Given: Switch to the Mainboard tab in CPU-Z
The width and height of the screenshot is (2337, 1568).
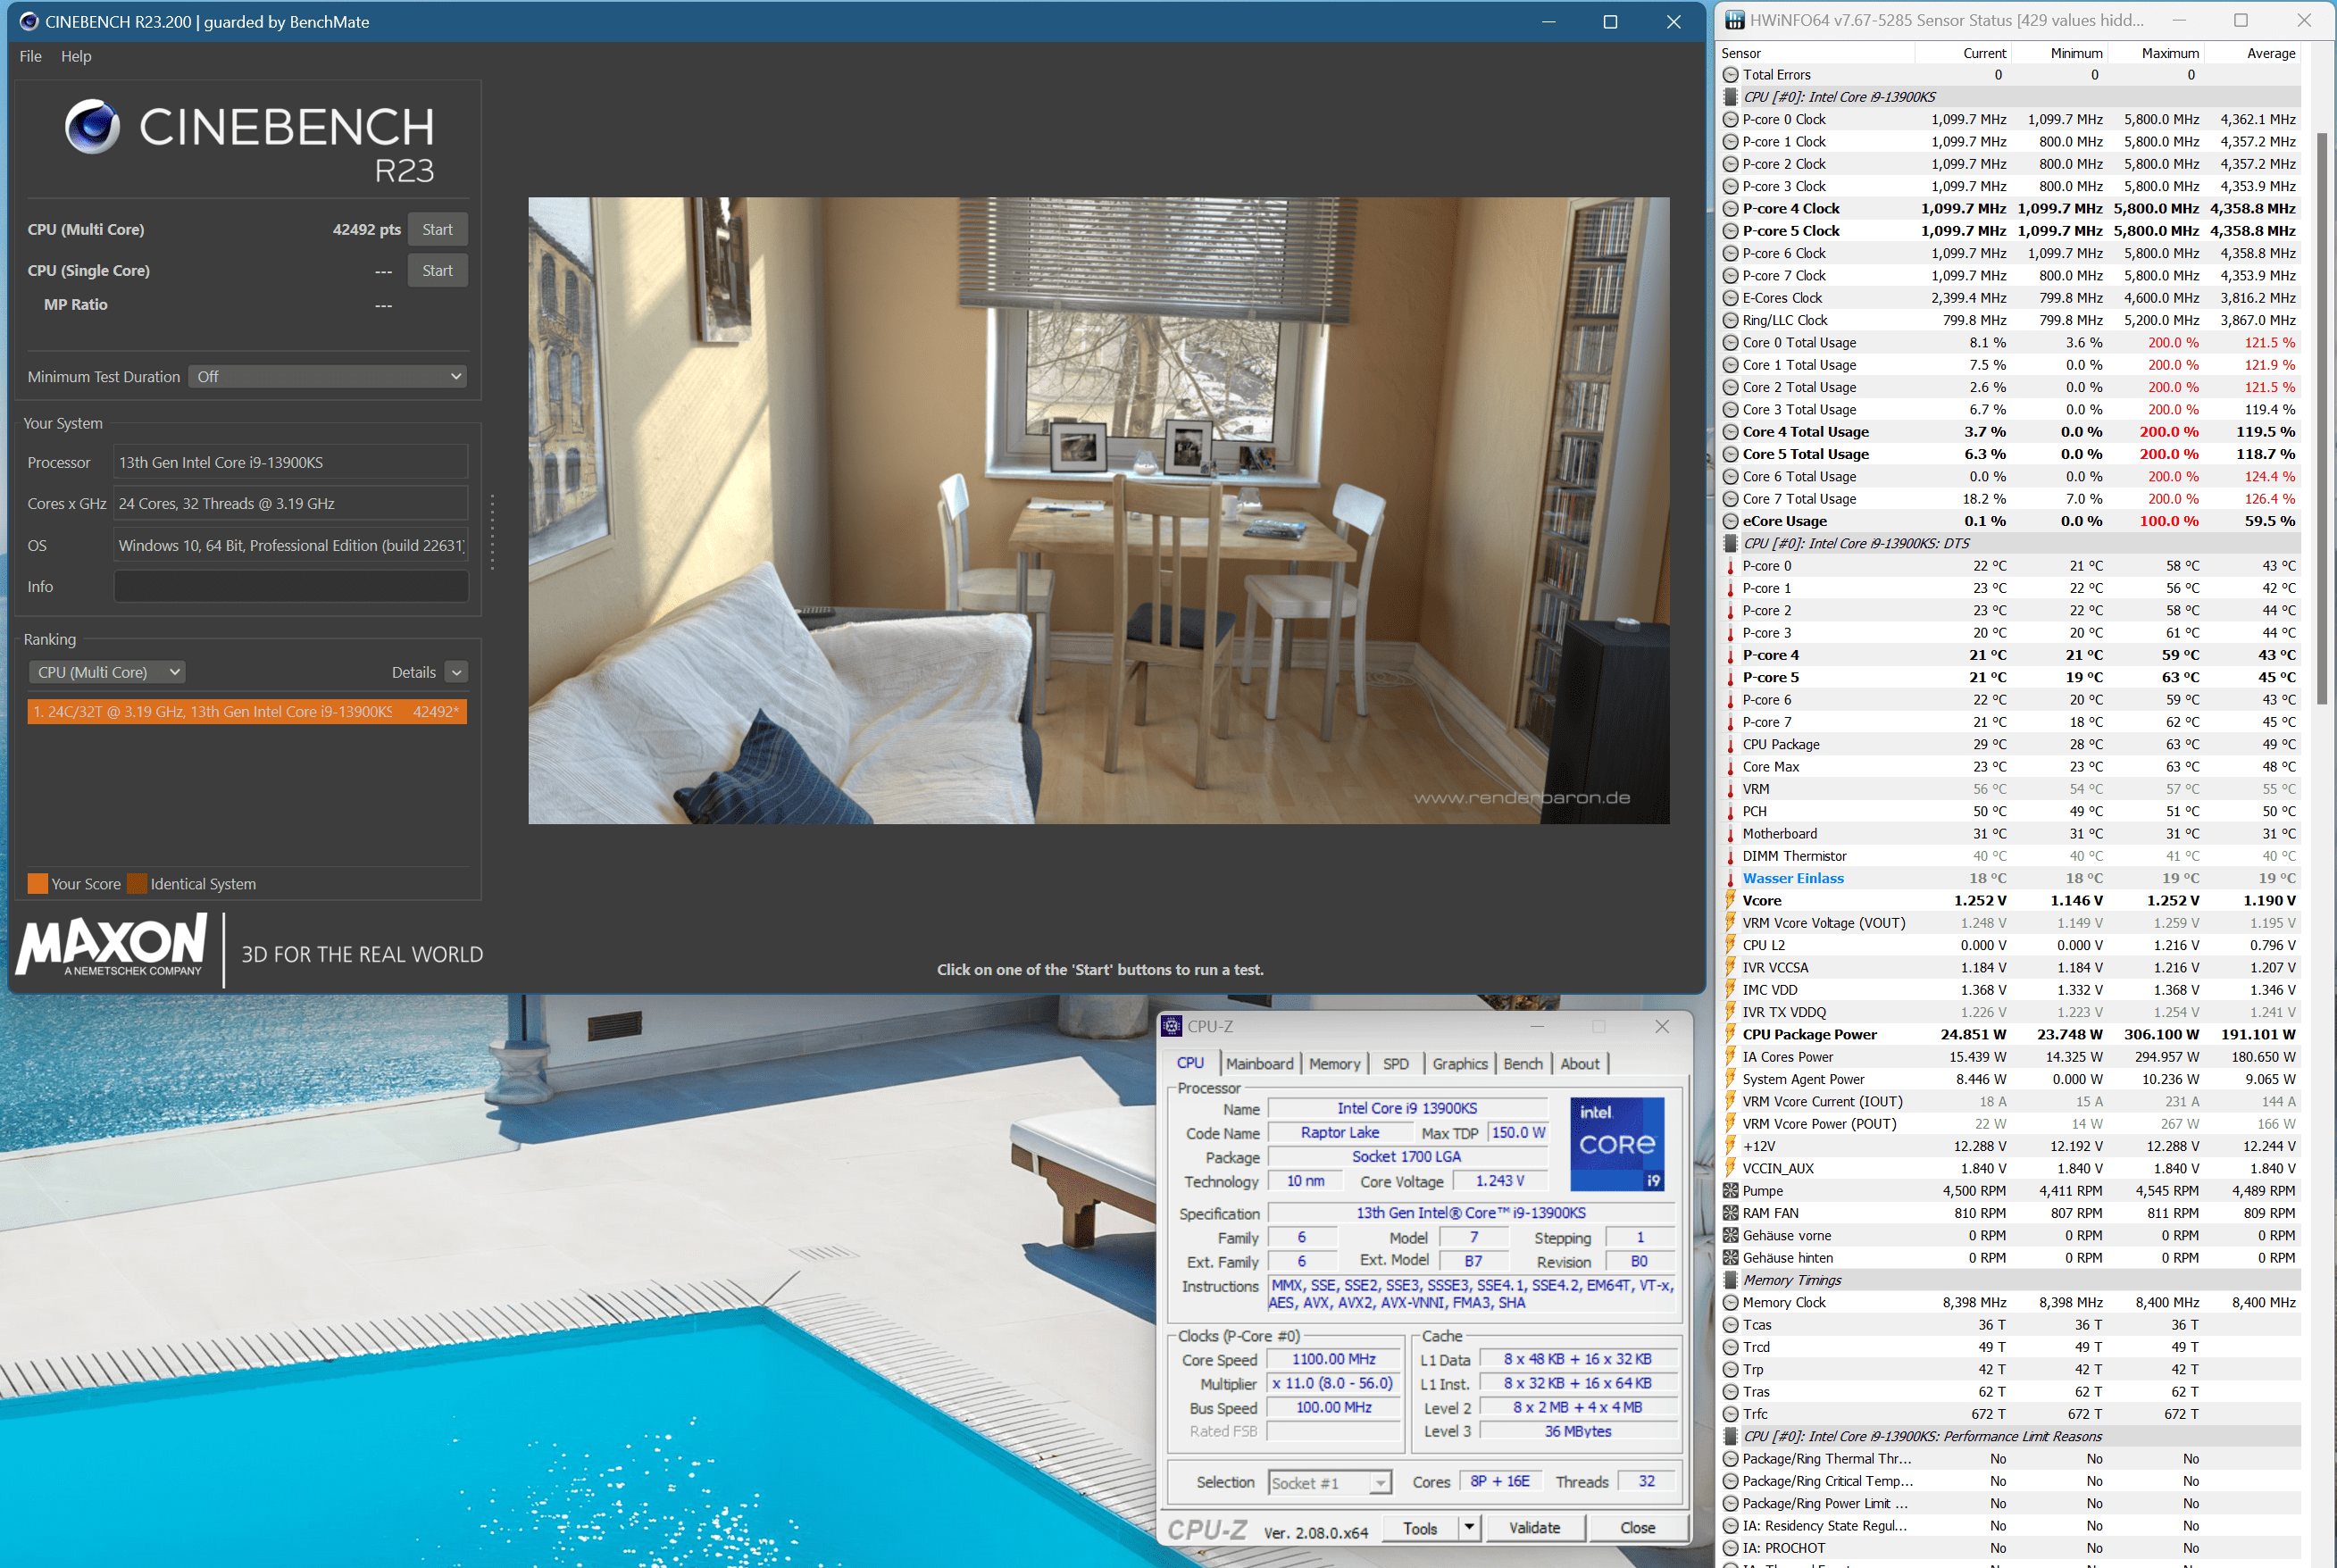Looking at the screenshot, I should pyautogui.click(x=1259, y=1064).
